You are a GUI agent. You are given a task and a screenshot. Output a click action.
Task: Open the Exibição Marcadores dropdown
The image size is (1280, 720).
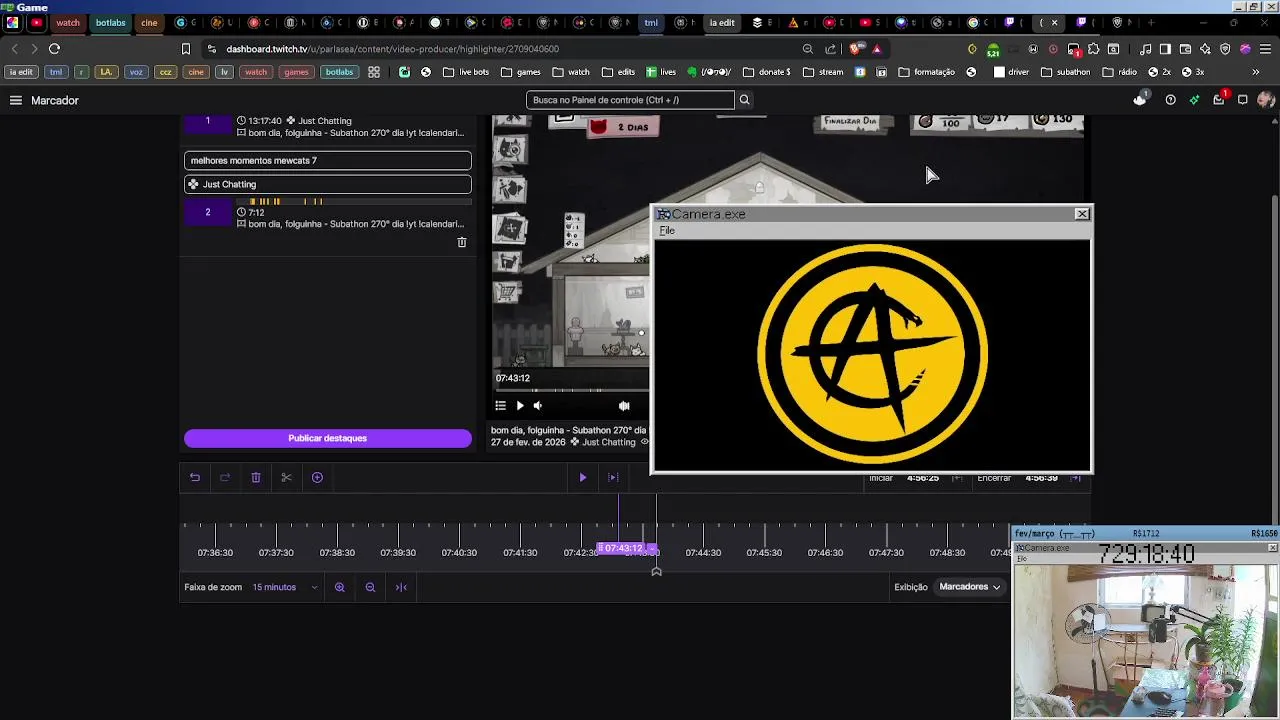969,587
